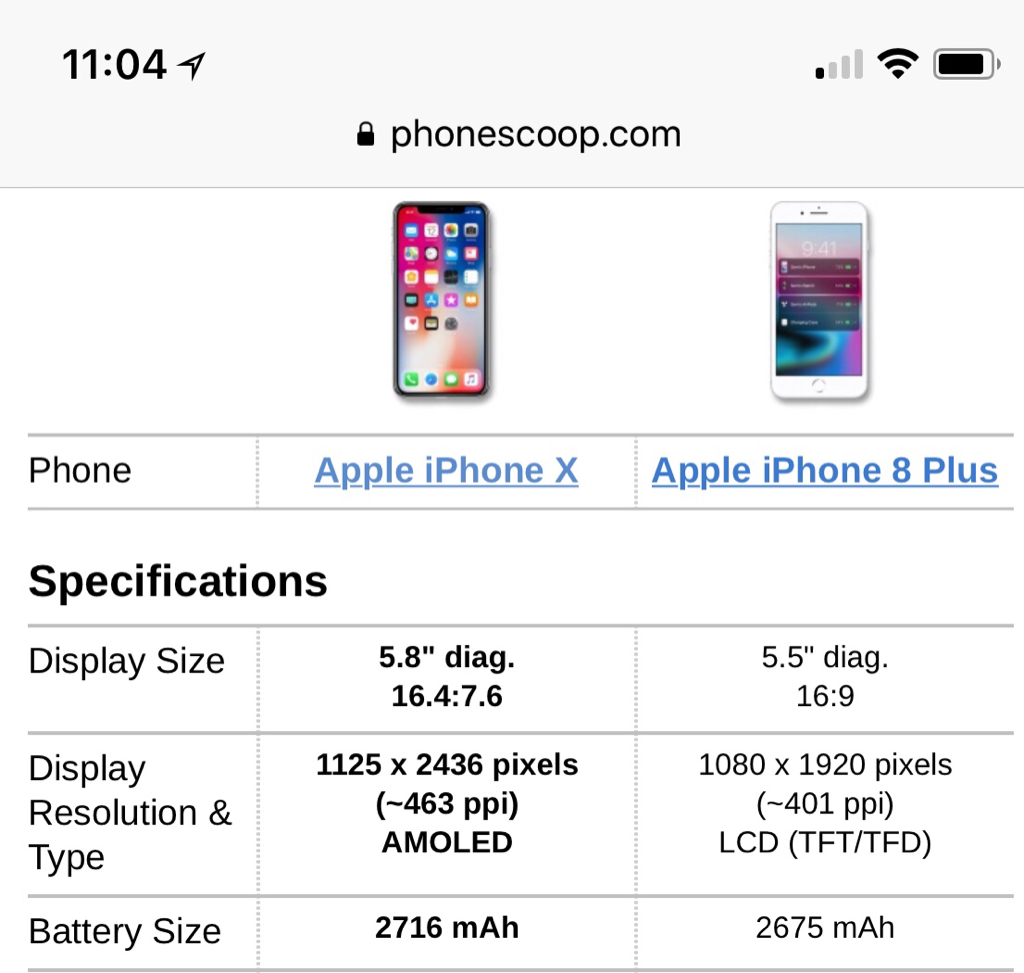1024x973 pixels.
Task: Select the Specifications heading
Action: point(178,581)
